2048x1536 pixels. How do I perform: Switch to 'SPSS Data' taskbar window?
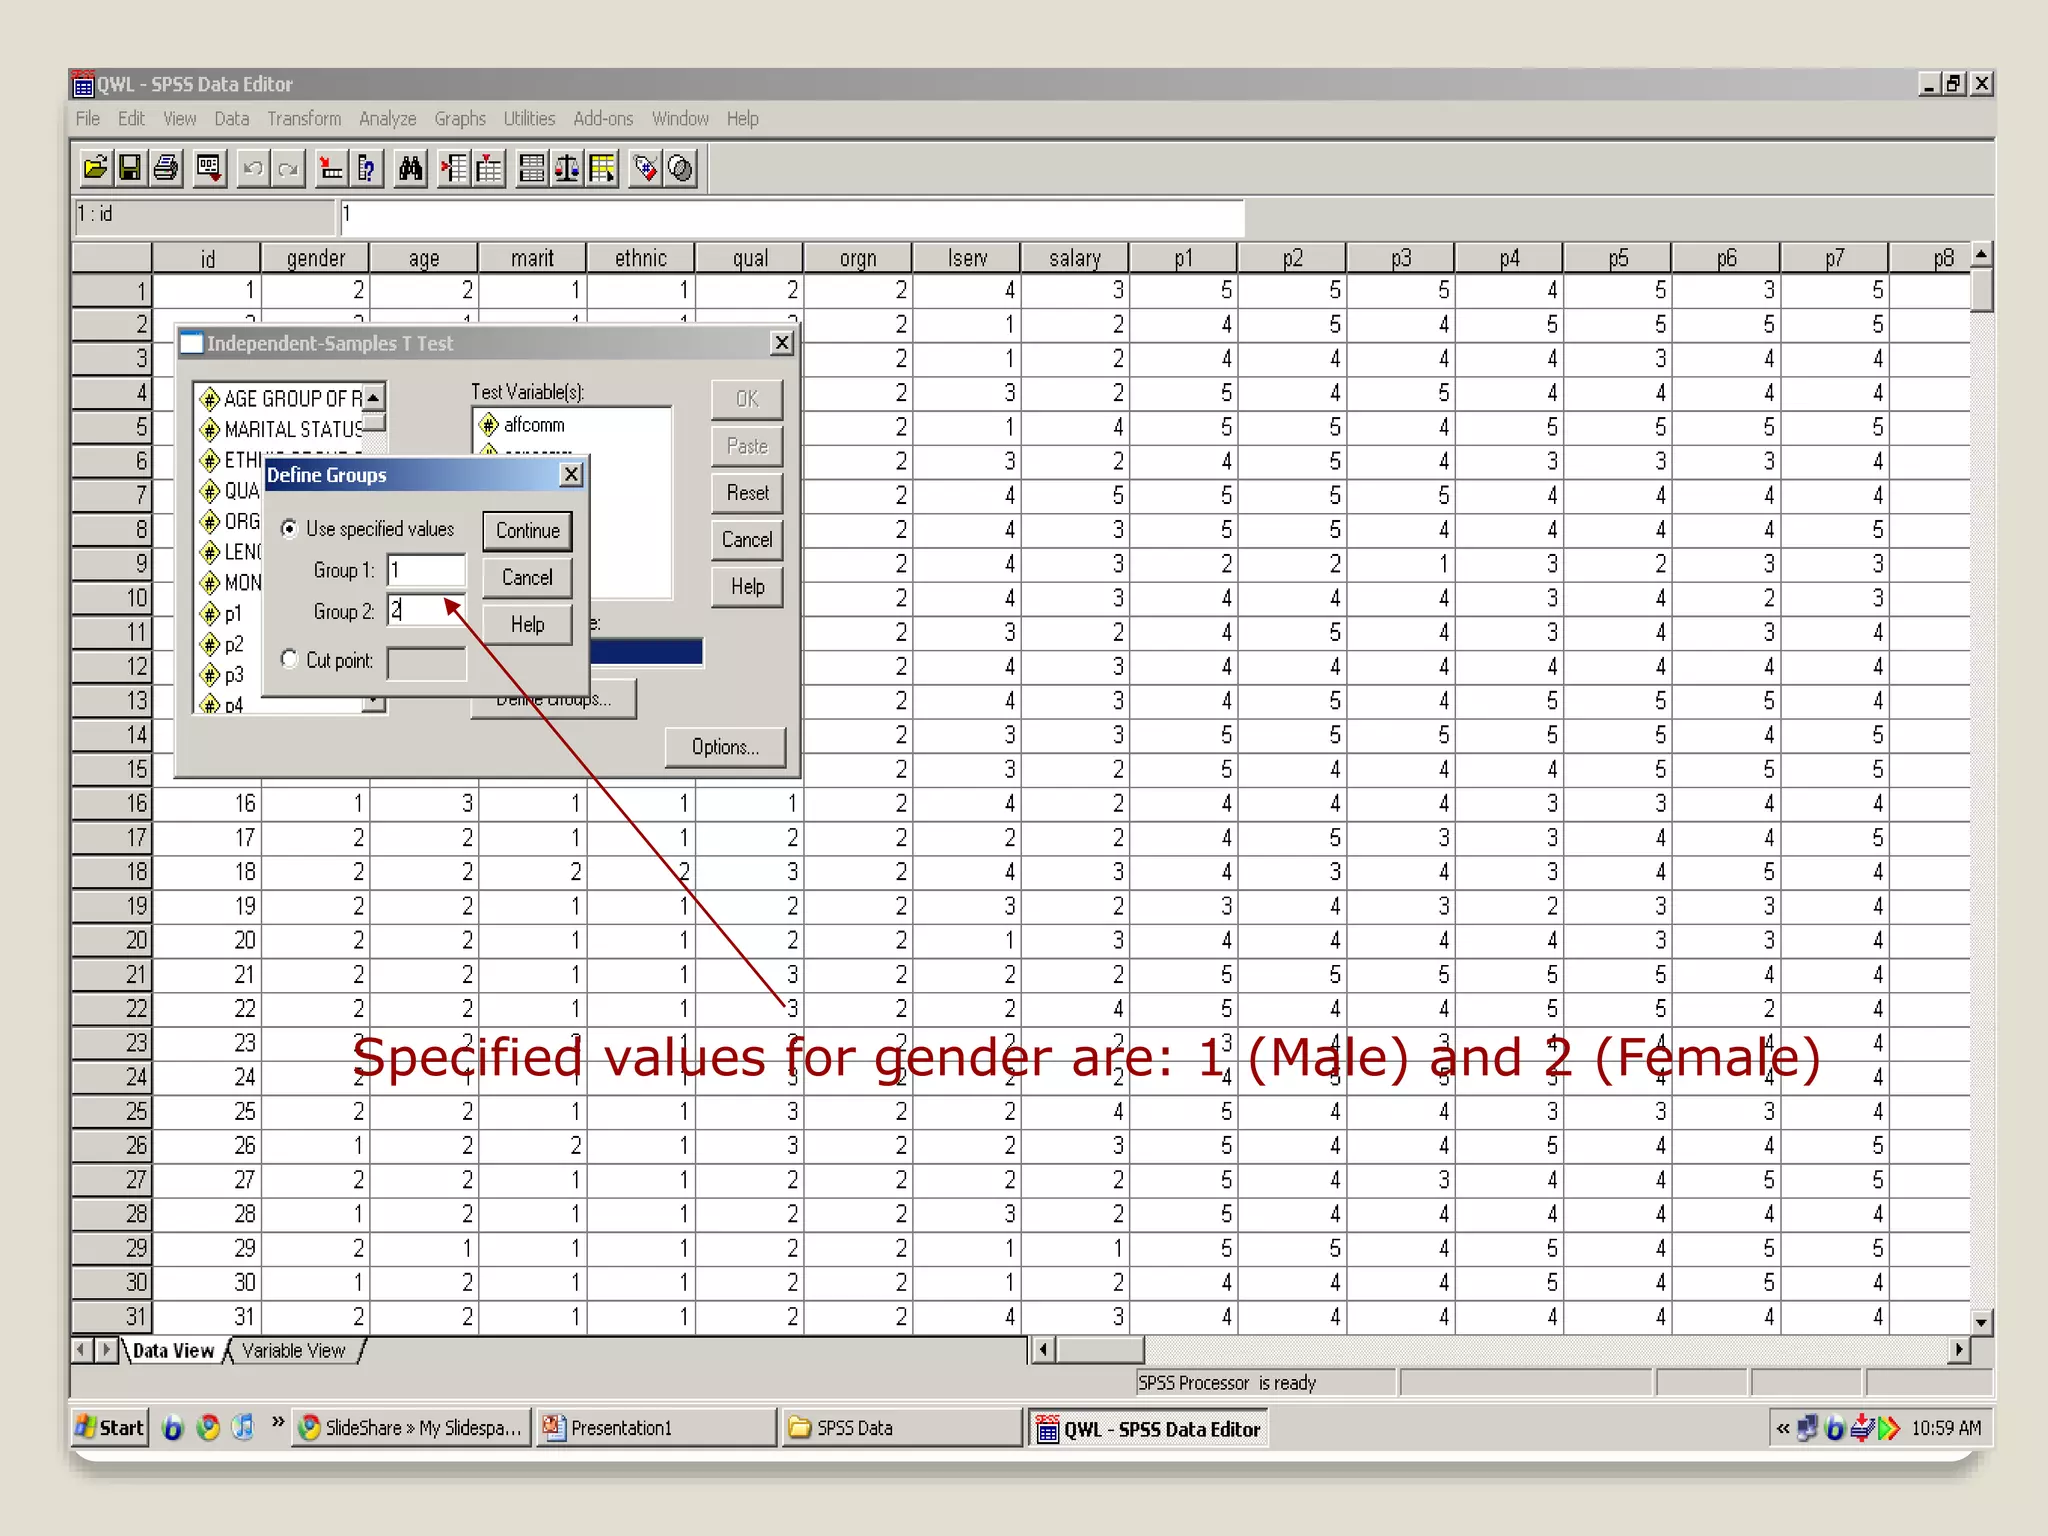tap(901, 1428)
